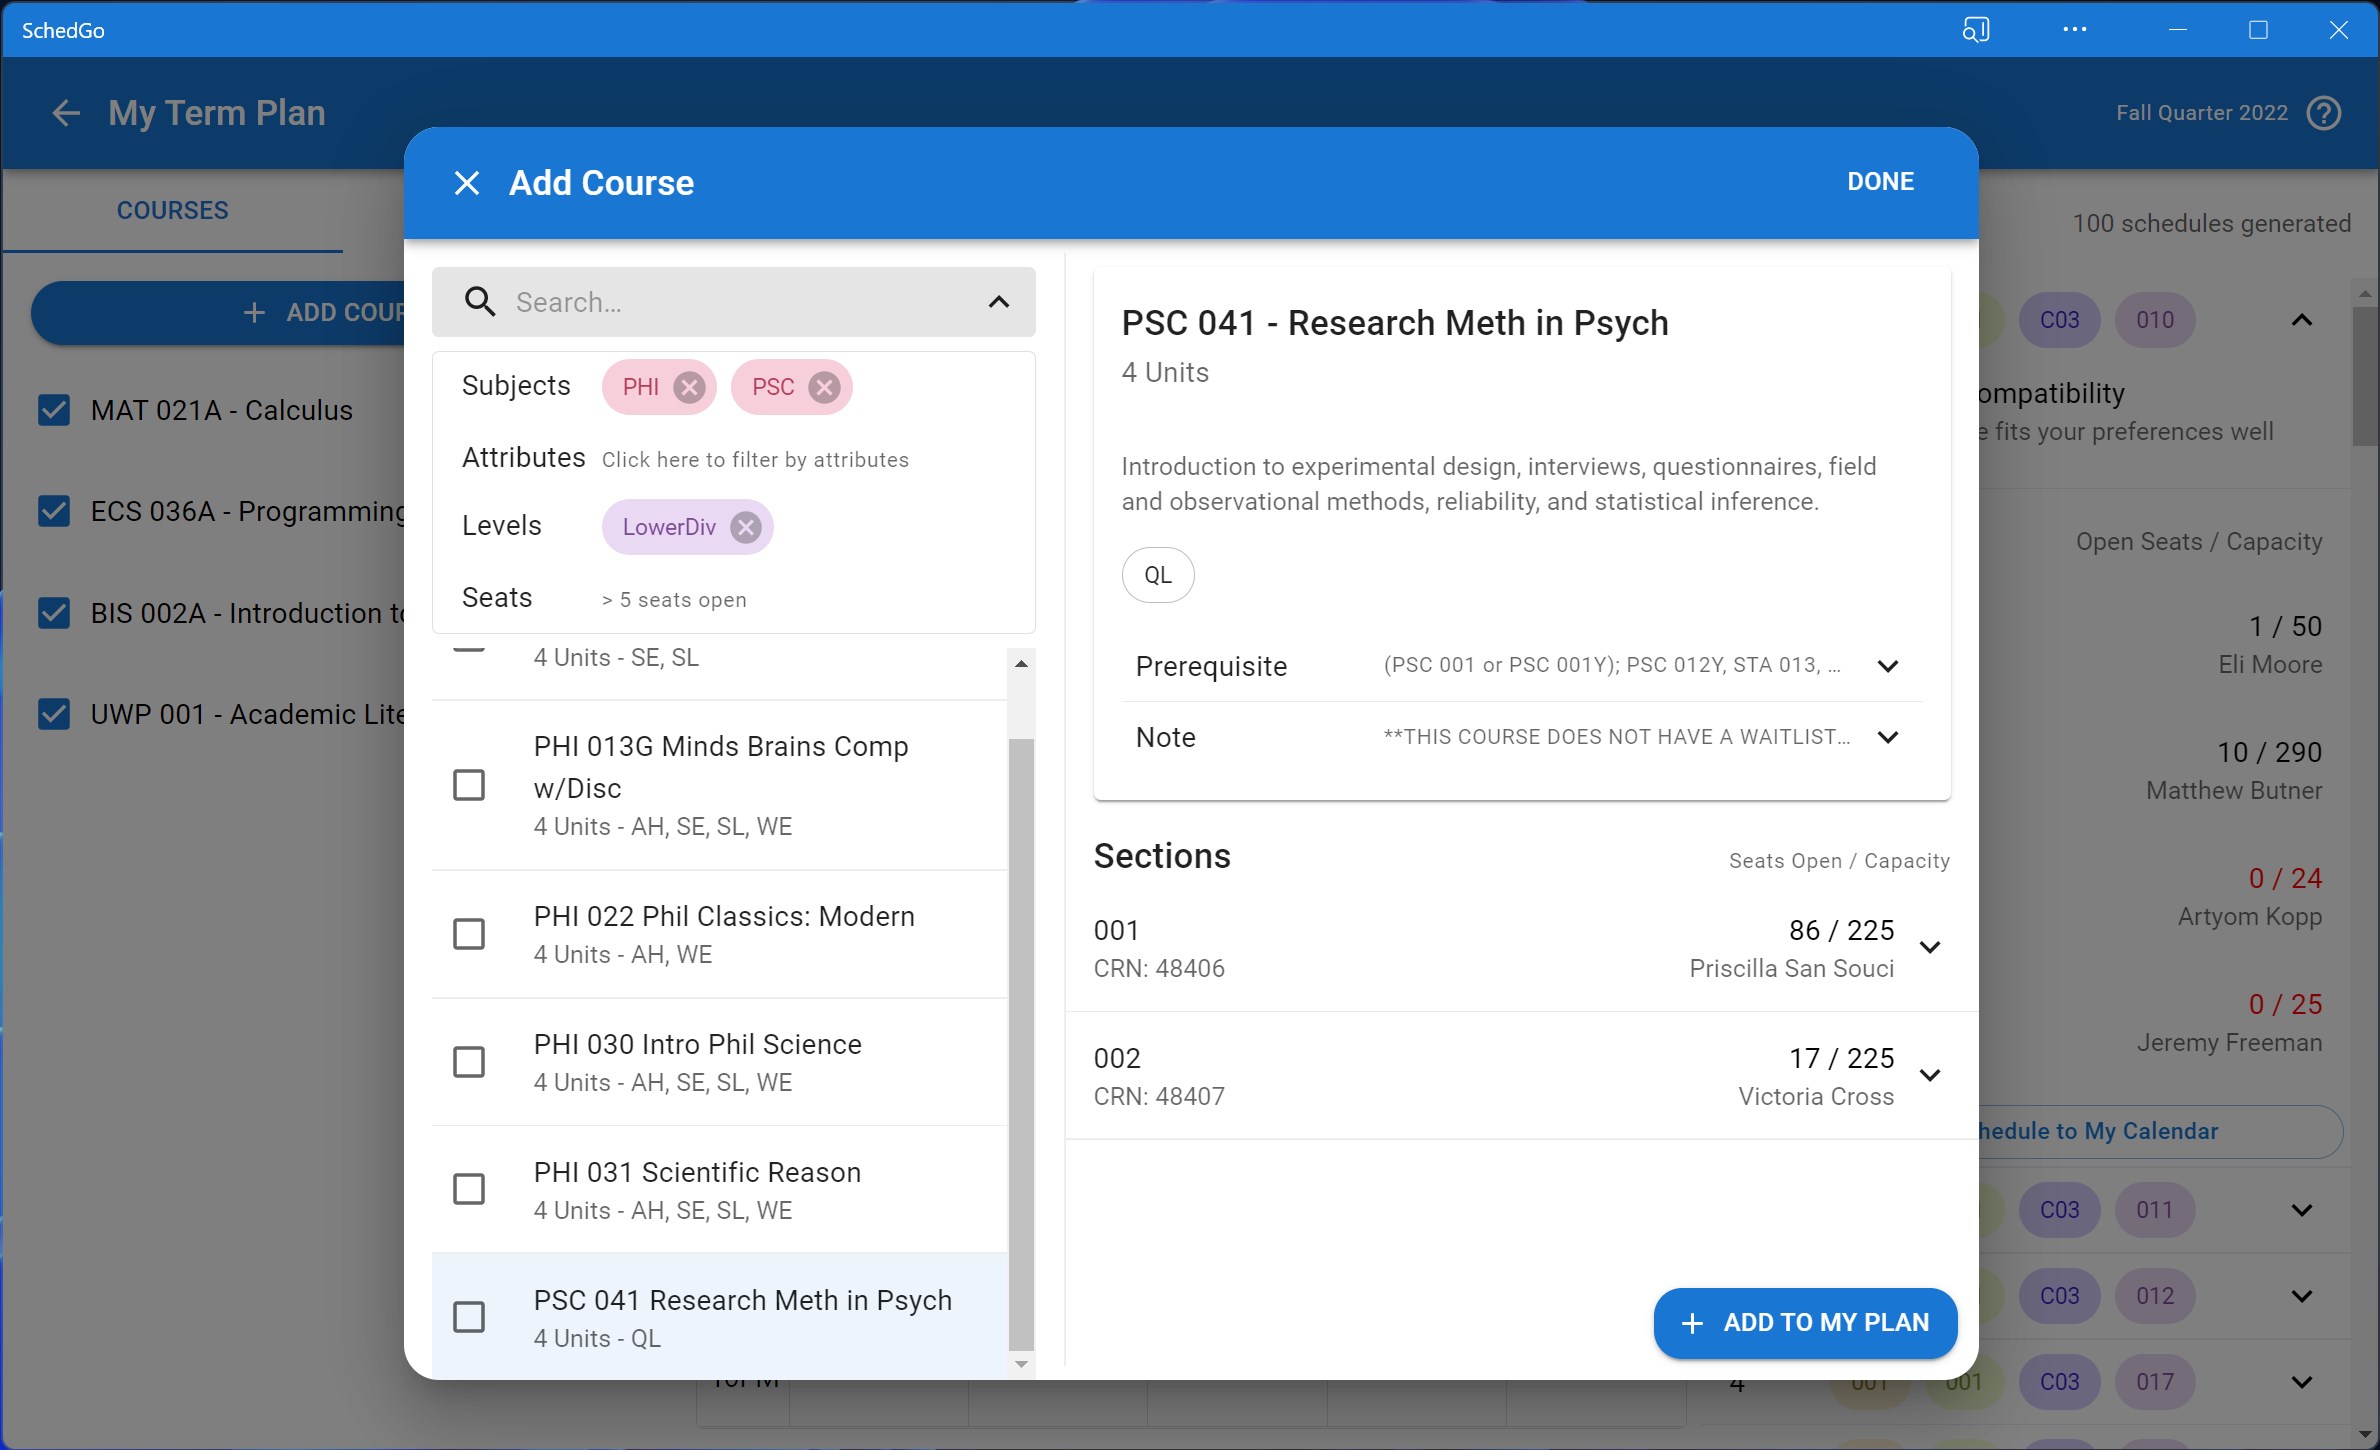Check the PSC 041 Research Meth checkbox
This screenshot has height=1450, width=2380.
[469, 1317]
